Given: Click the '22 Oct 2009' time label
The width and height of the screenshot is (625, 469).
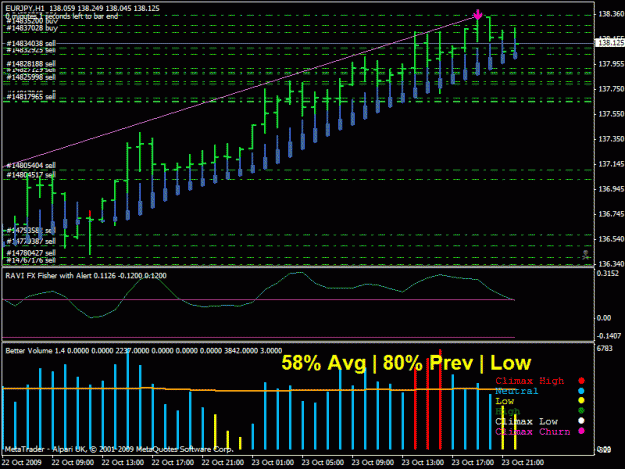Looking at the screenshot, I should click(x=22, y=463).
